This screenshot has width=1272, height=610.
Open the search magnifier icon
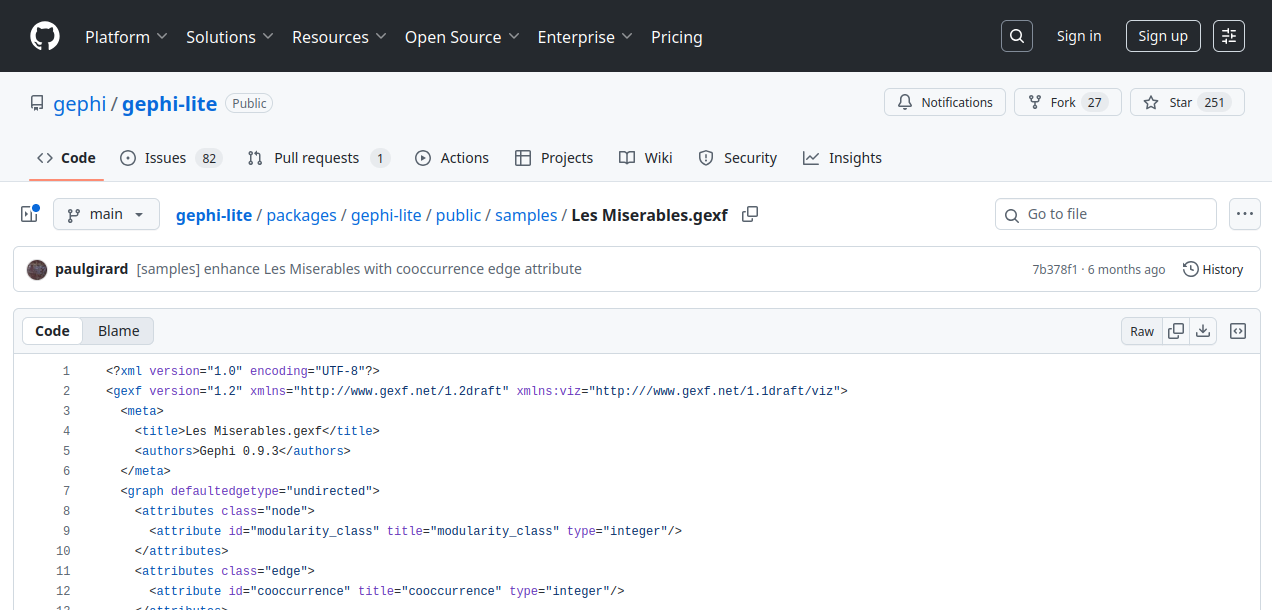click(1016, 37)
